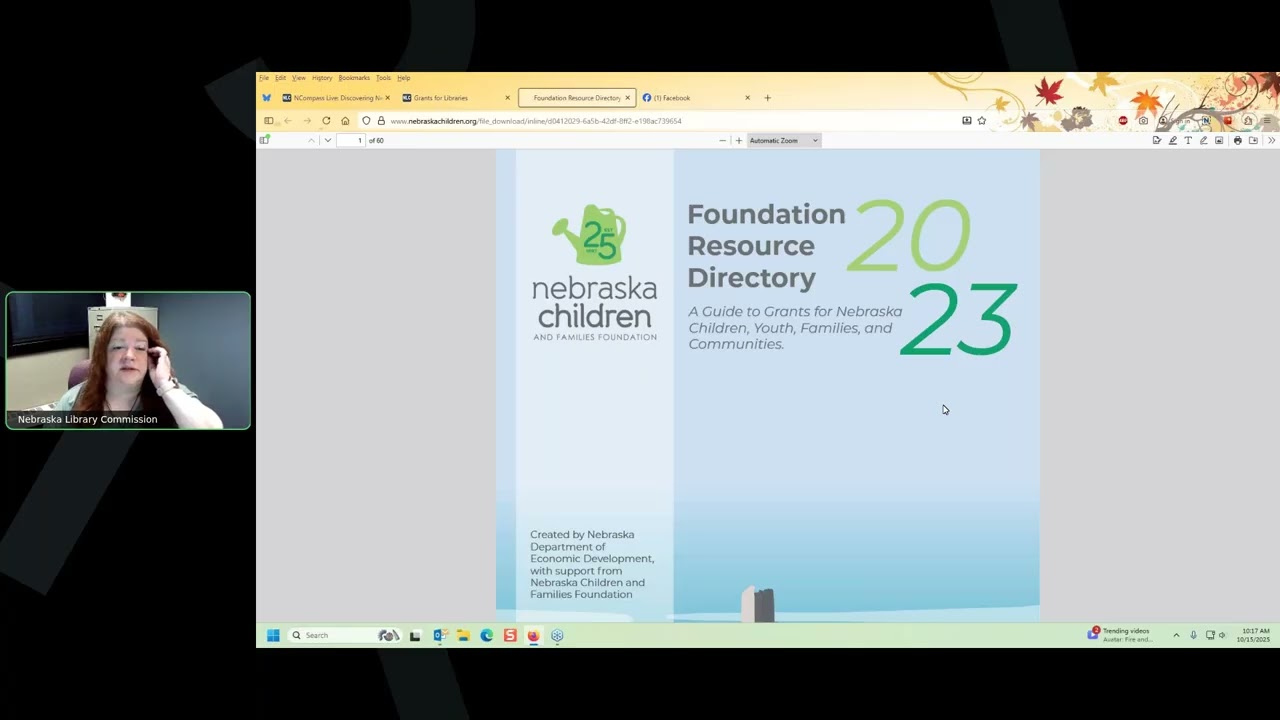Open Outlook from the taskbar
The height and width of the screenshot is (720, 1280).
(x=439, y=635)
